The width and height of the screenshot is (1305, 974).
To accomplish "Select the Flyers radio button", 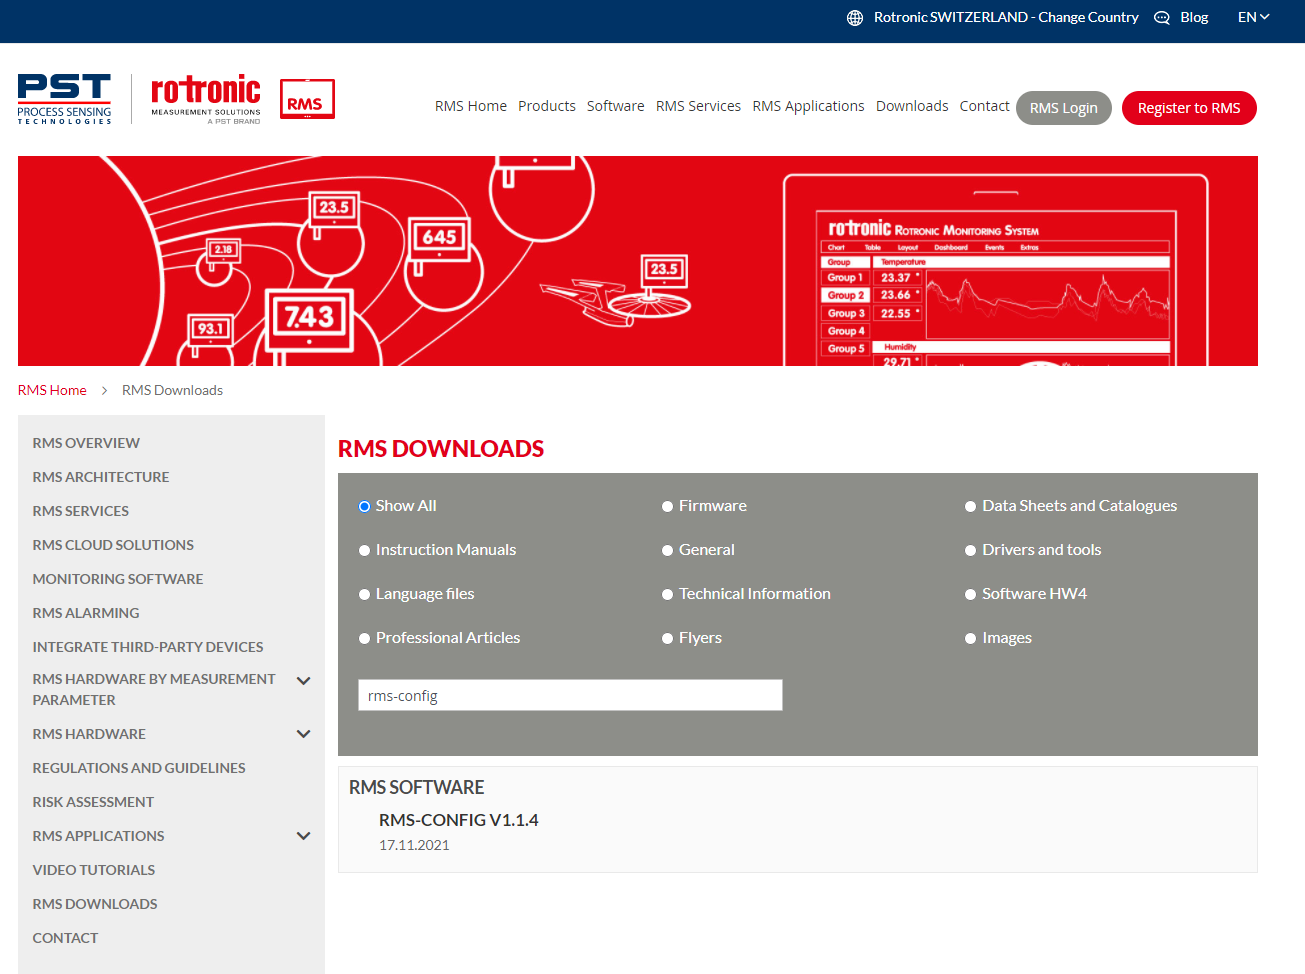I will [667, 639].
